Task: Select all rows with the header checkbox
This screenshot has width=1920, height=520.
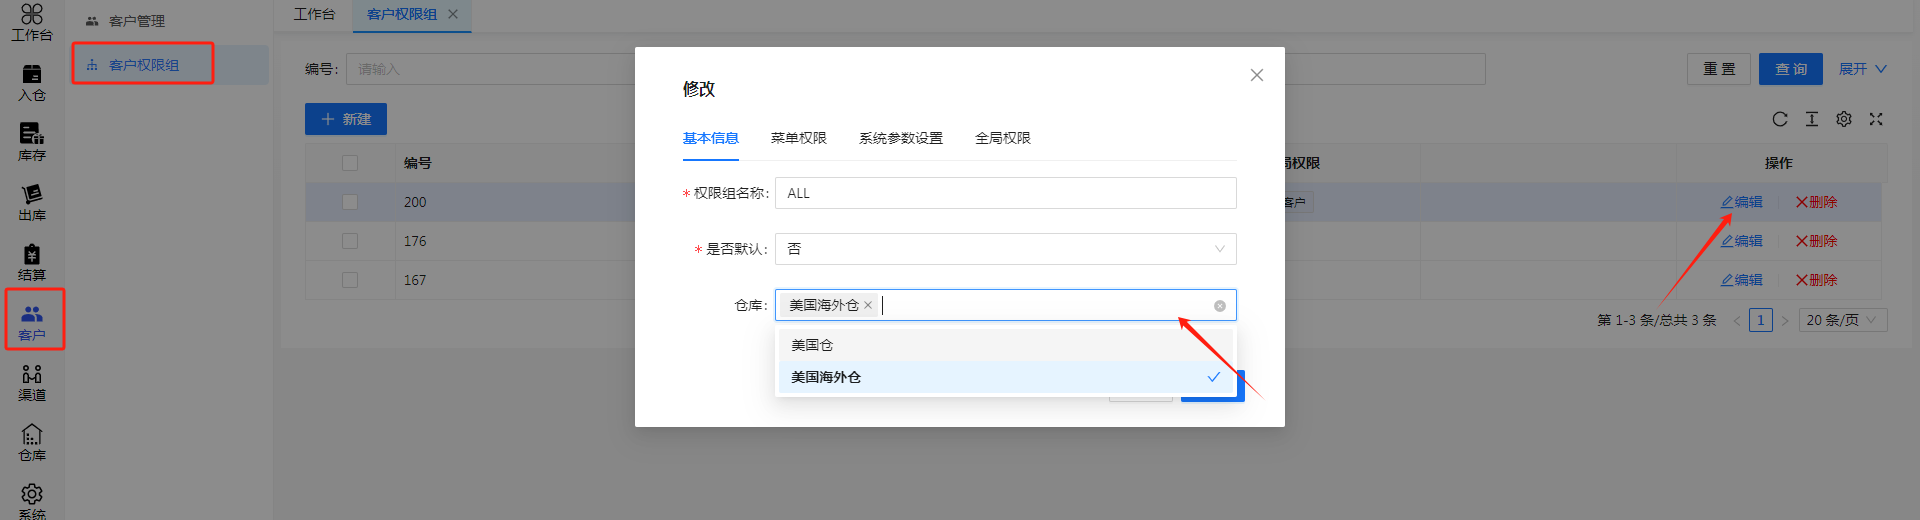Action: click(350, 163)
